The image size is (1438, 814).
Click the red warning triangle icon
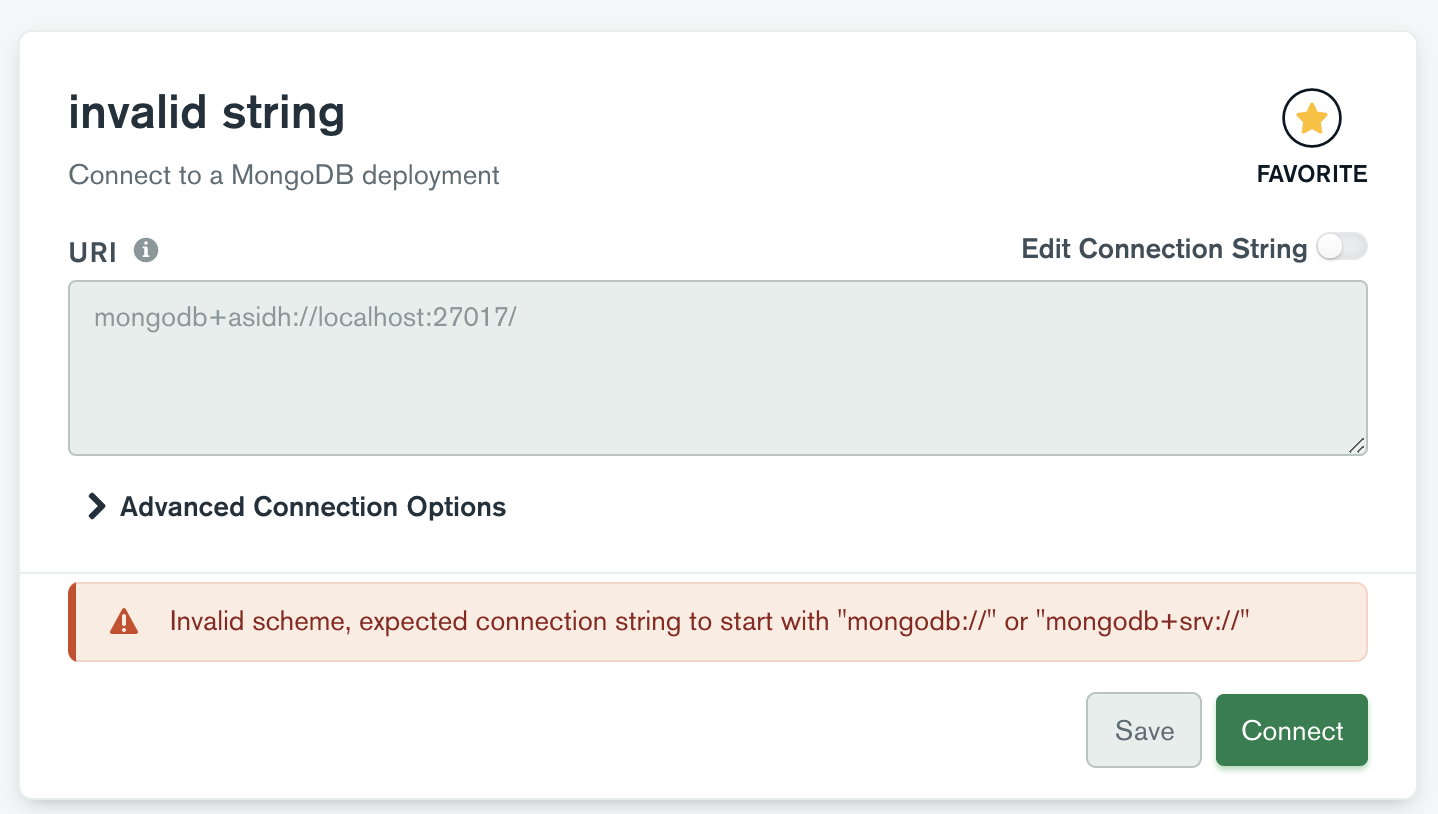[x=123, y=622]
